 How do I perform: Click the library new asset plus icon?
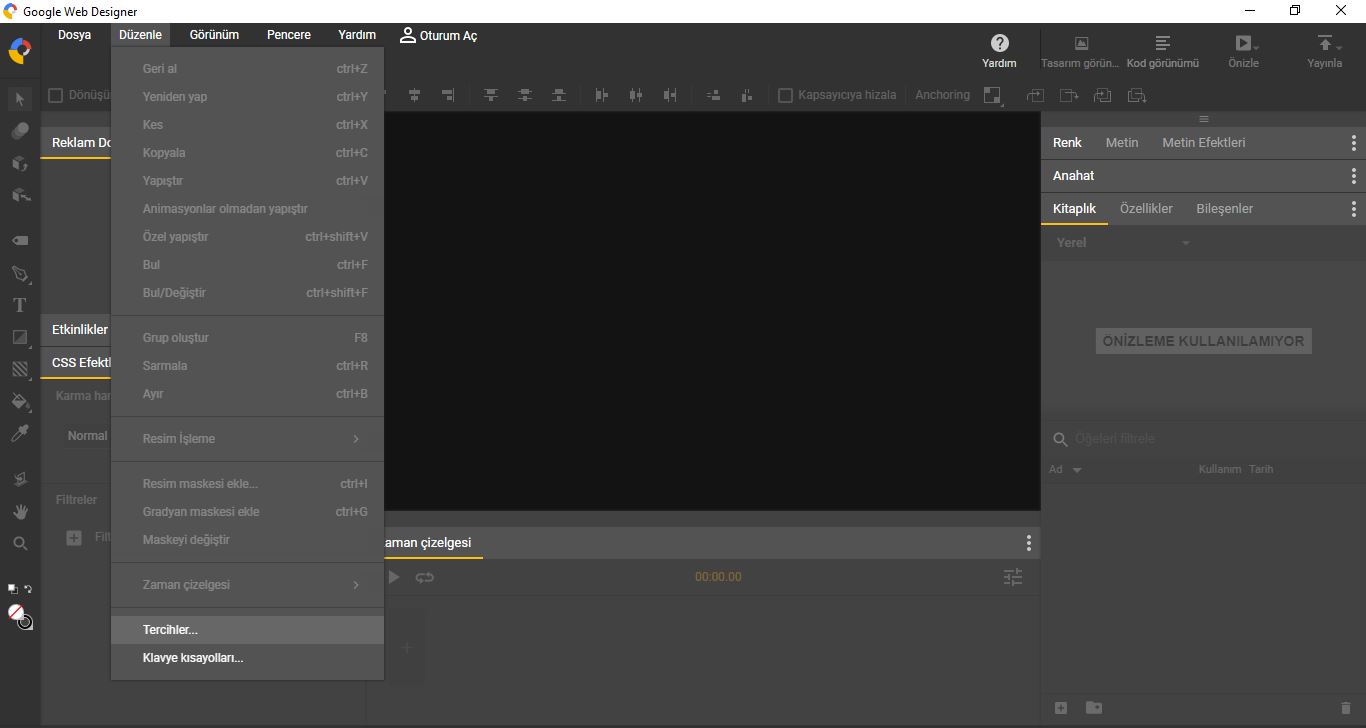[x=1061, y=708]
